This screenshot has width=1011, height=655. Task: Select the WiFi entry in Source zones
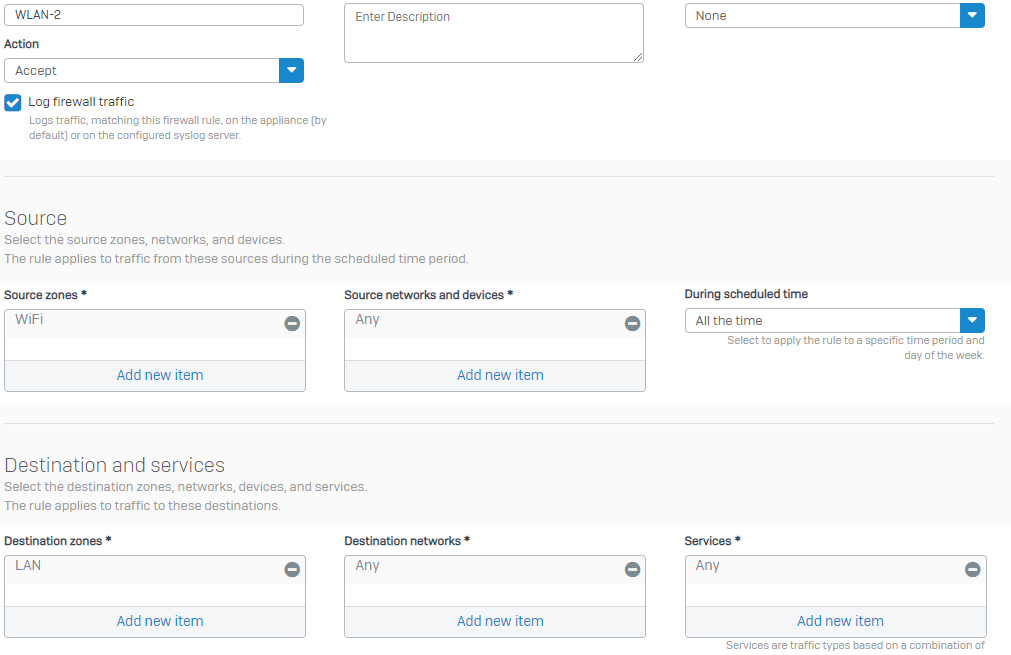[30, 320]
